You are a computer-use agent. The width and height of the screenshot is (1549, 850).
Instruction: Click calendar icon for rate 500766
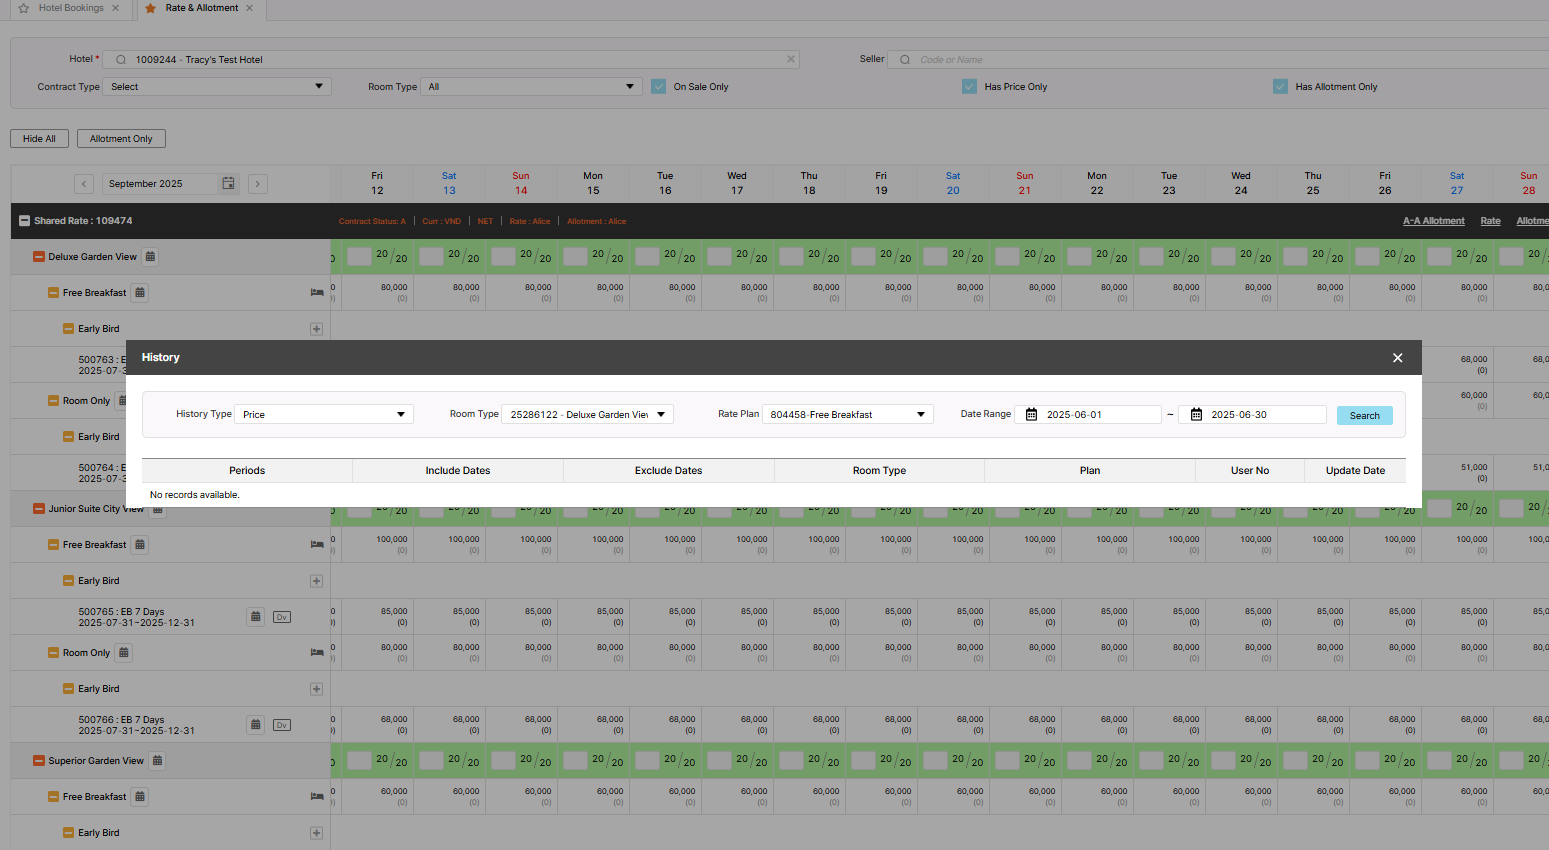pos(256,725)
